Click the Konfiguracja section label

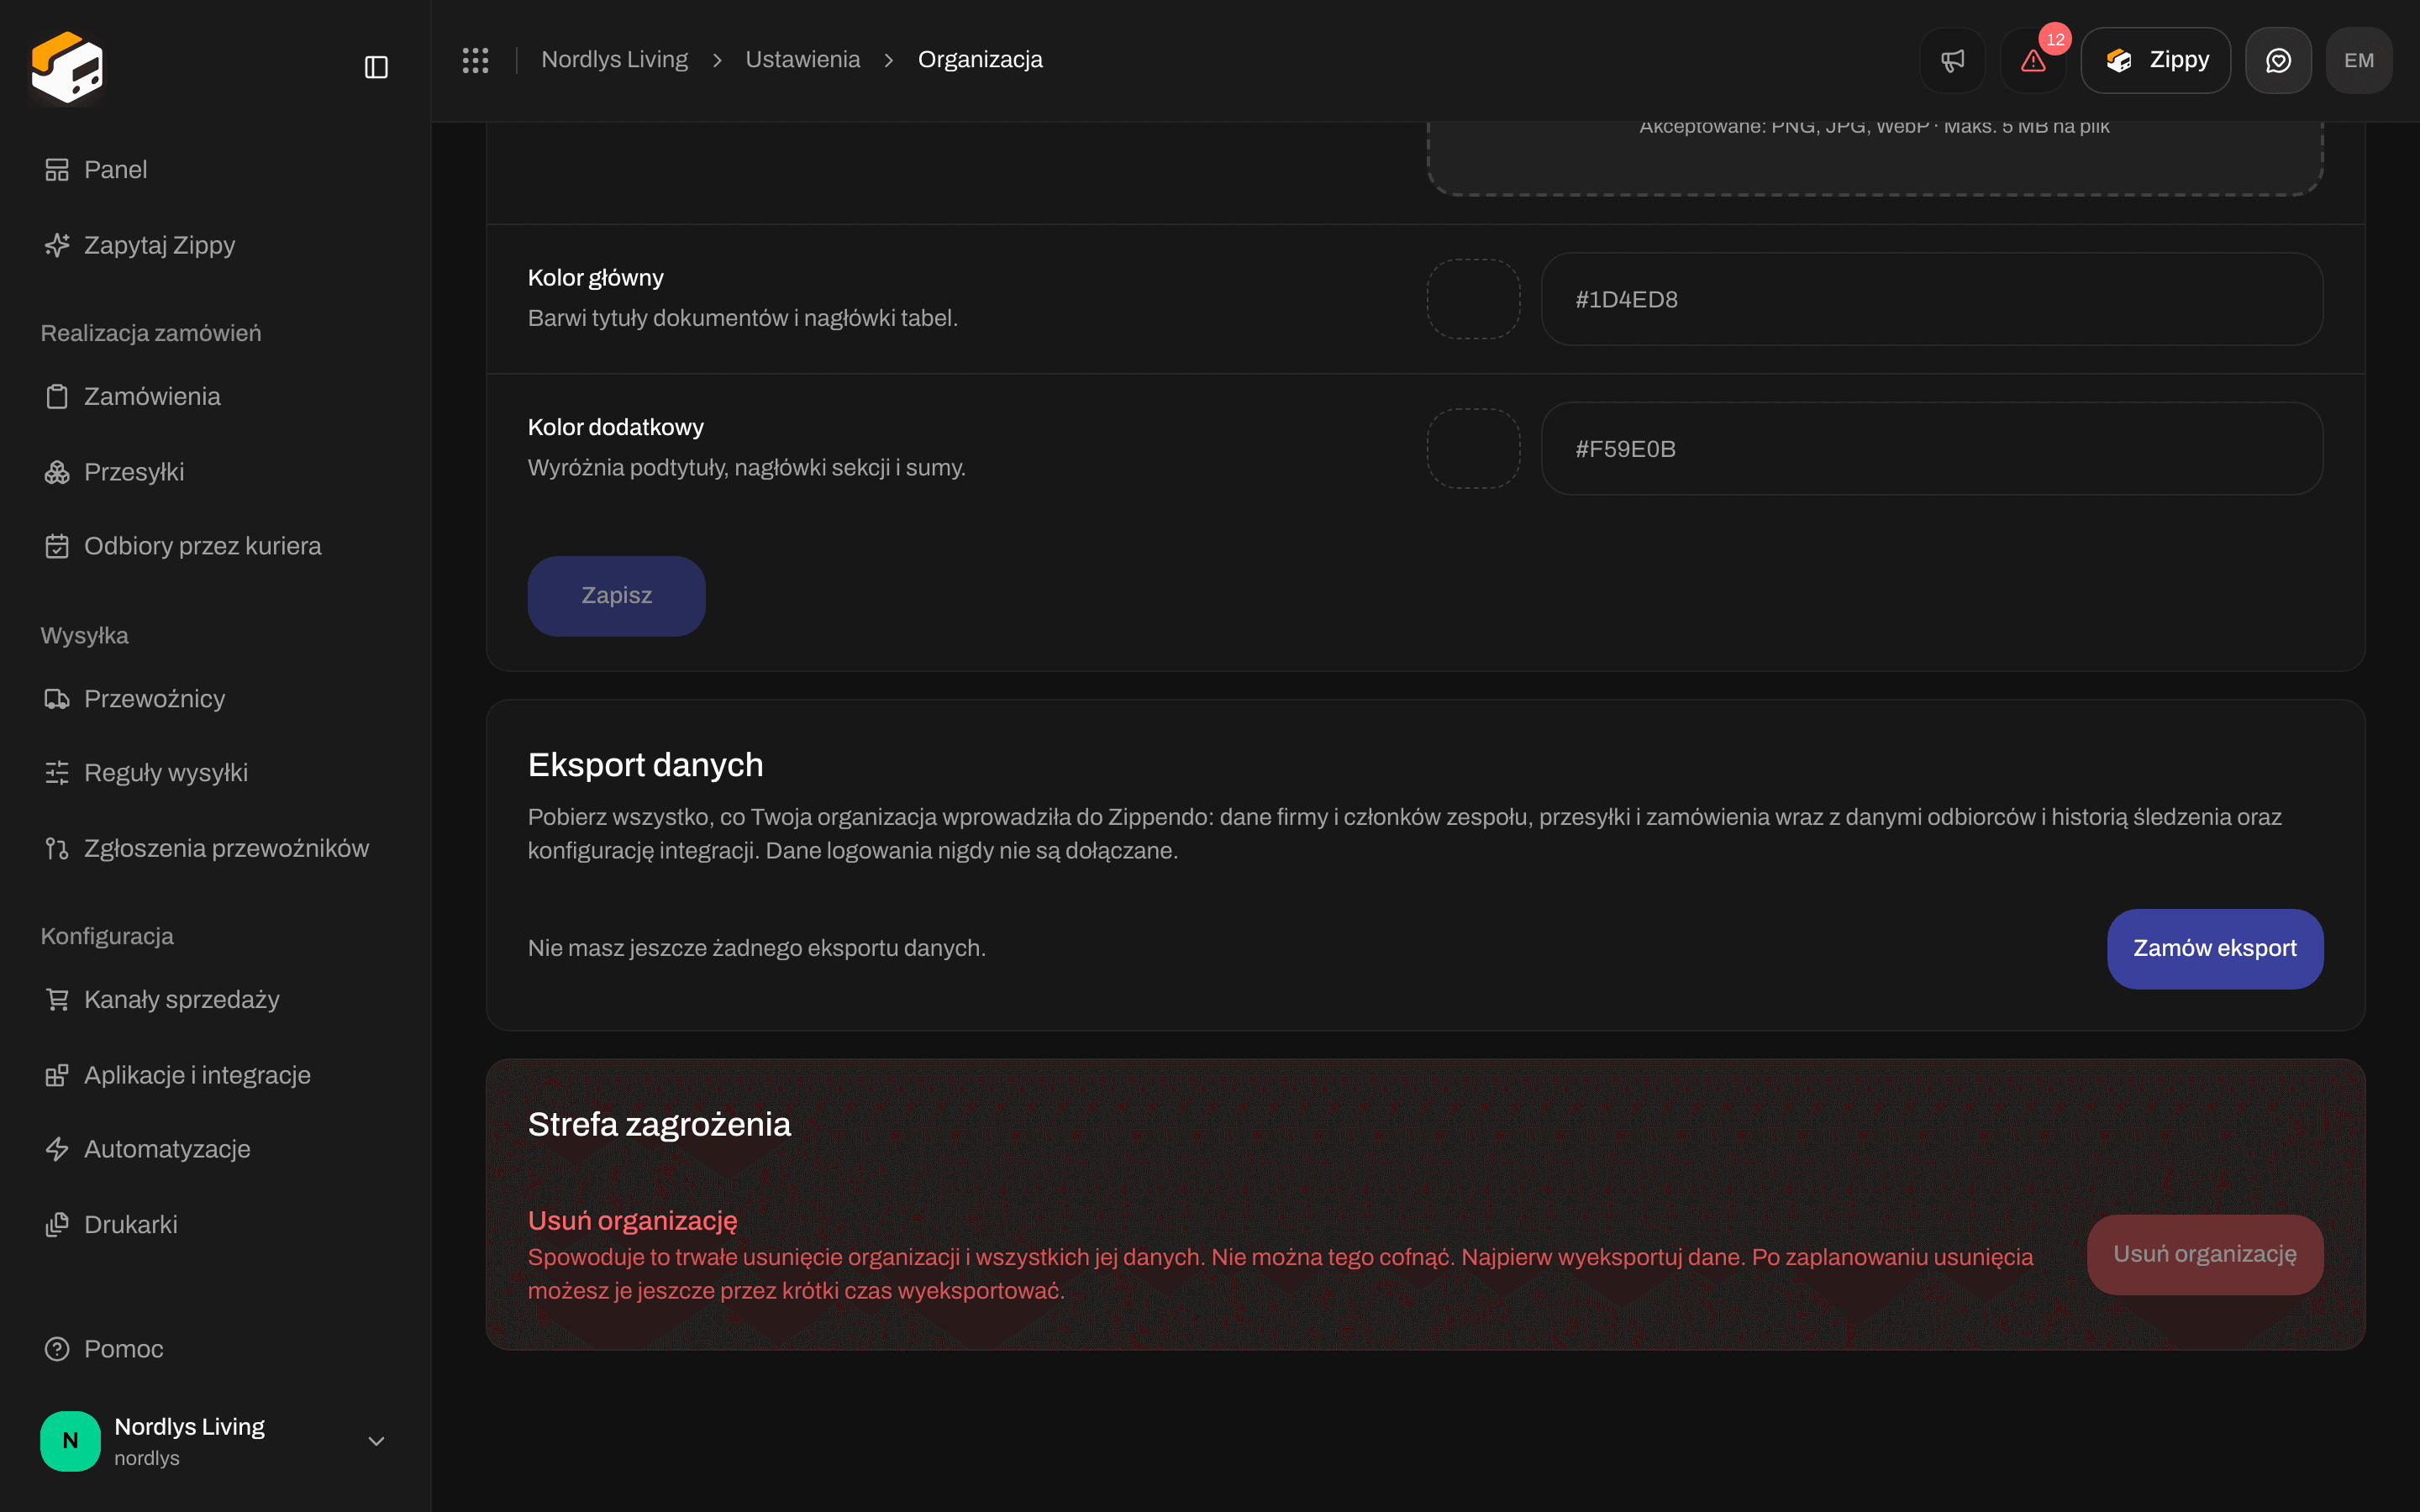tap(107, 936)
